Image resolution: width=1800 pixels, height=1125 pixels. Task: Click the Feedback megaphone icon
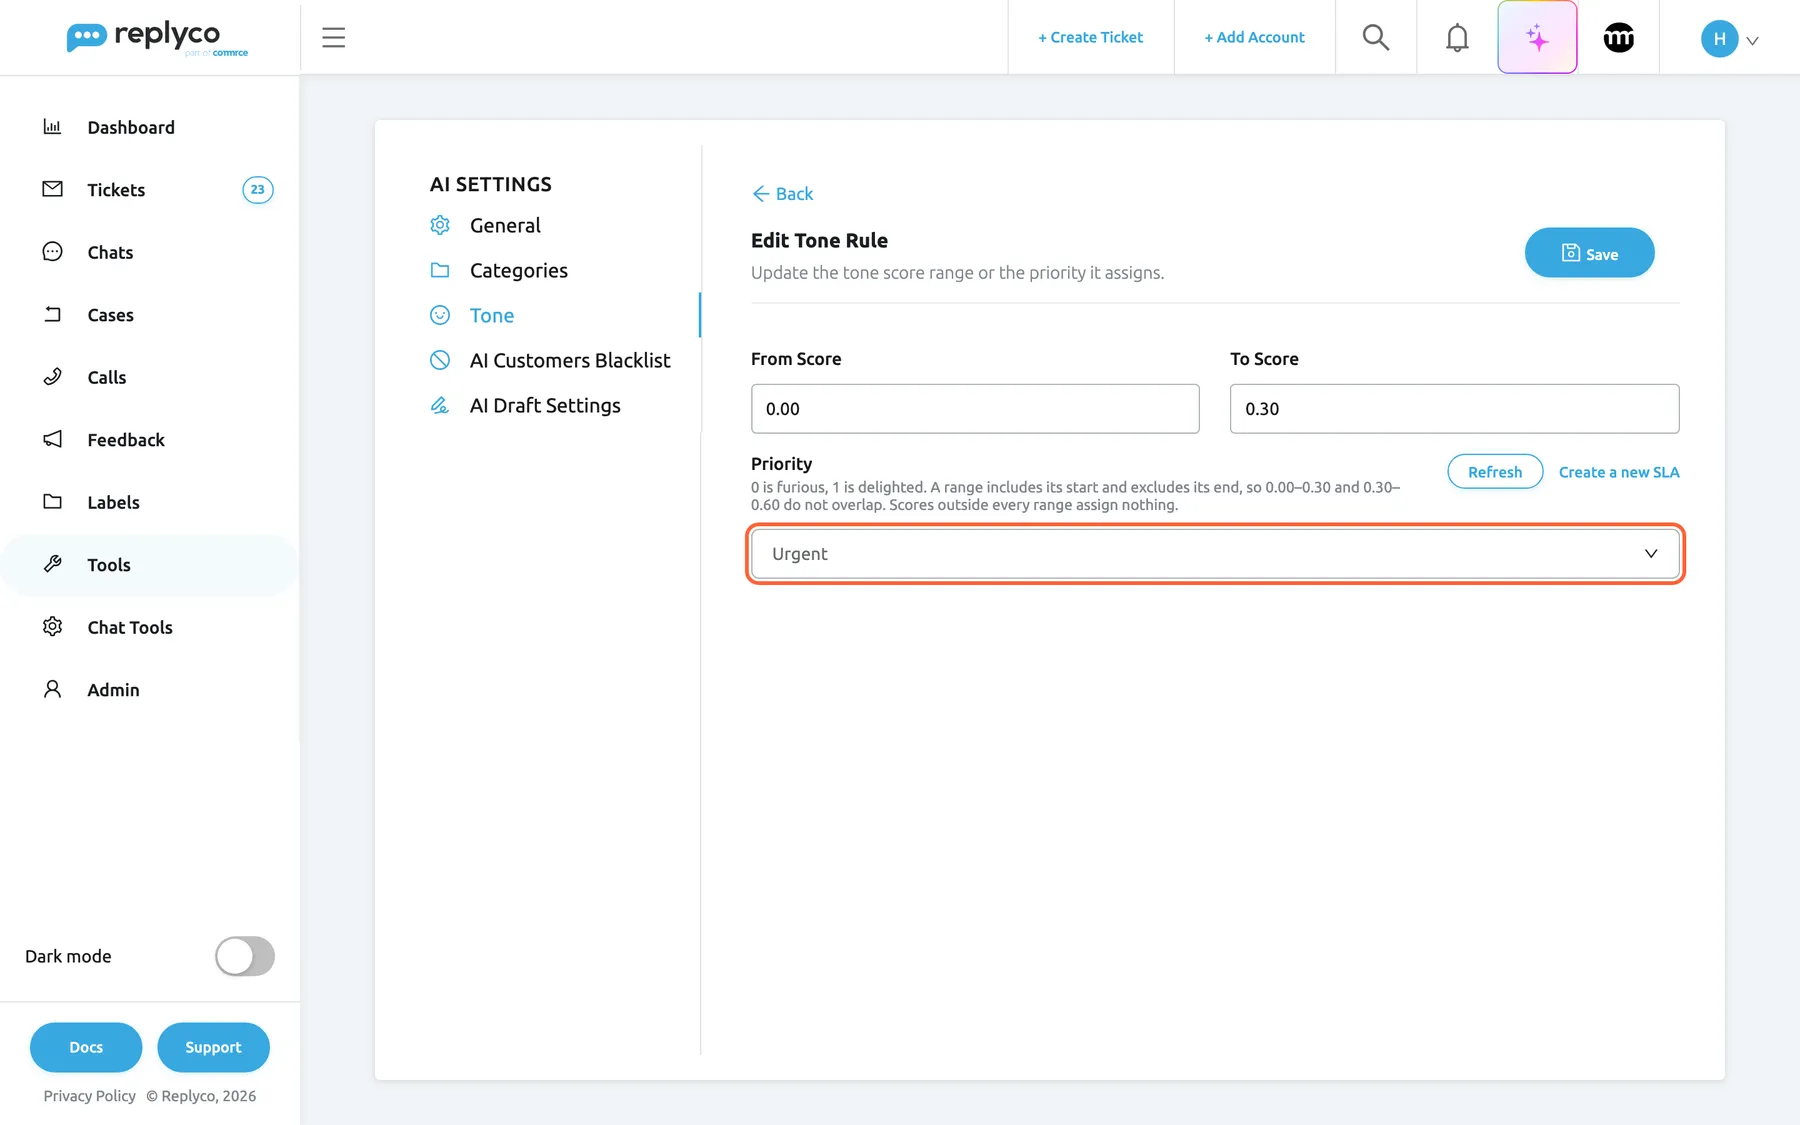pyautogui.click(x=52, y=439)
